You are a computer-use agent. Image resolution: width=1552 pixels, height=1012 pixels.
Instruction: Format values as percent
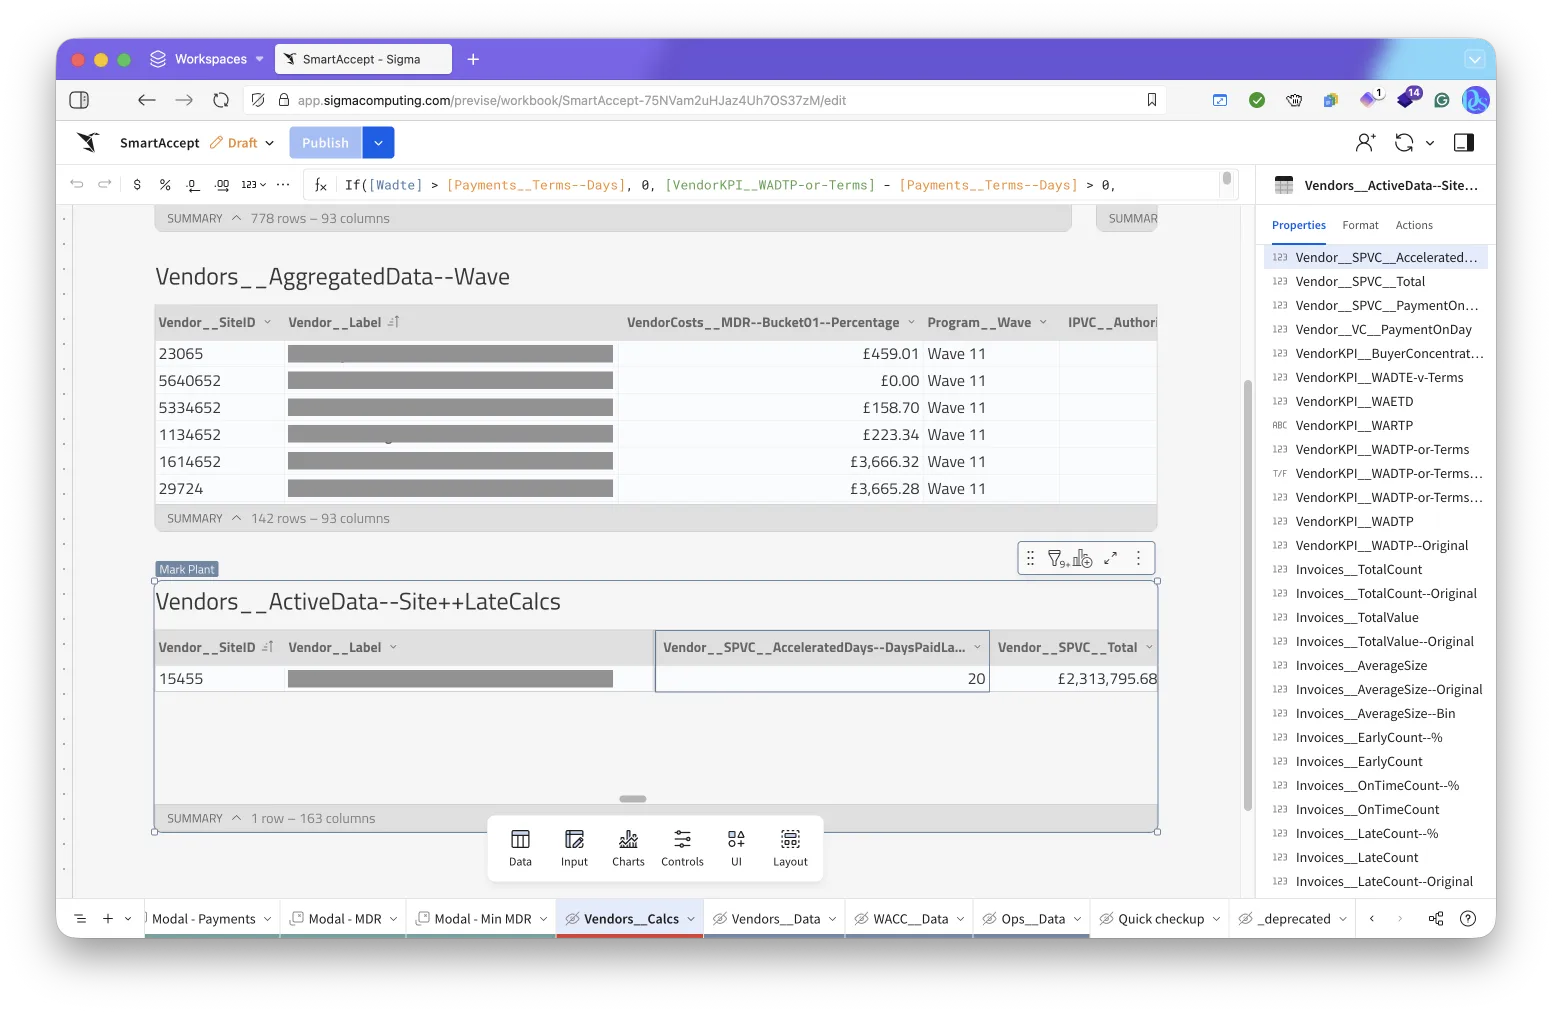point(165,185)
